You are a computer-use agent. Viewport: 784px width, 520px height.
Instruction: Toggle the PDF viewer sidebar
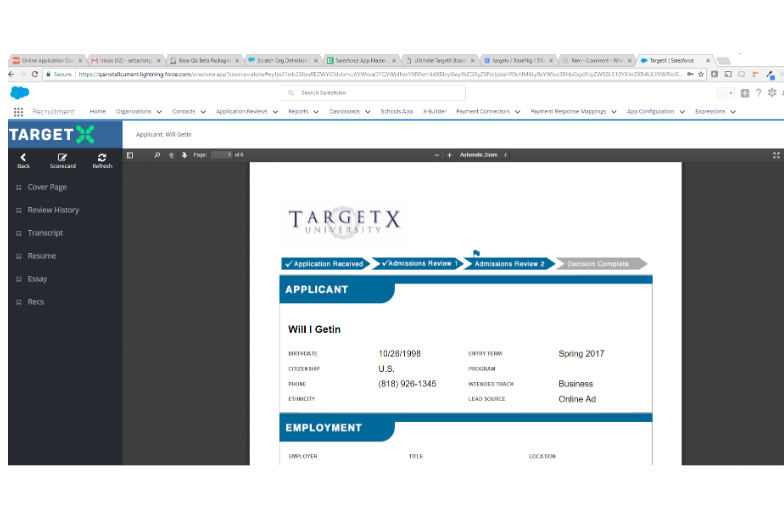130,155
